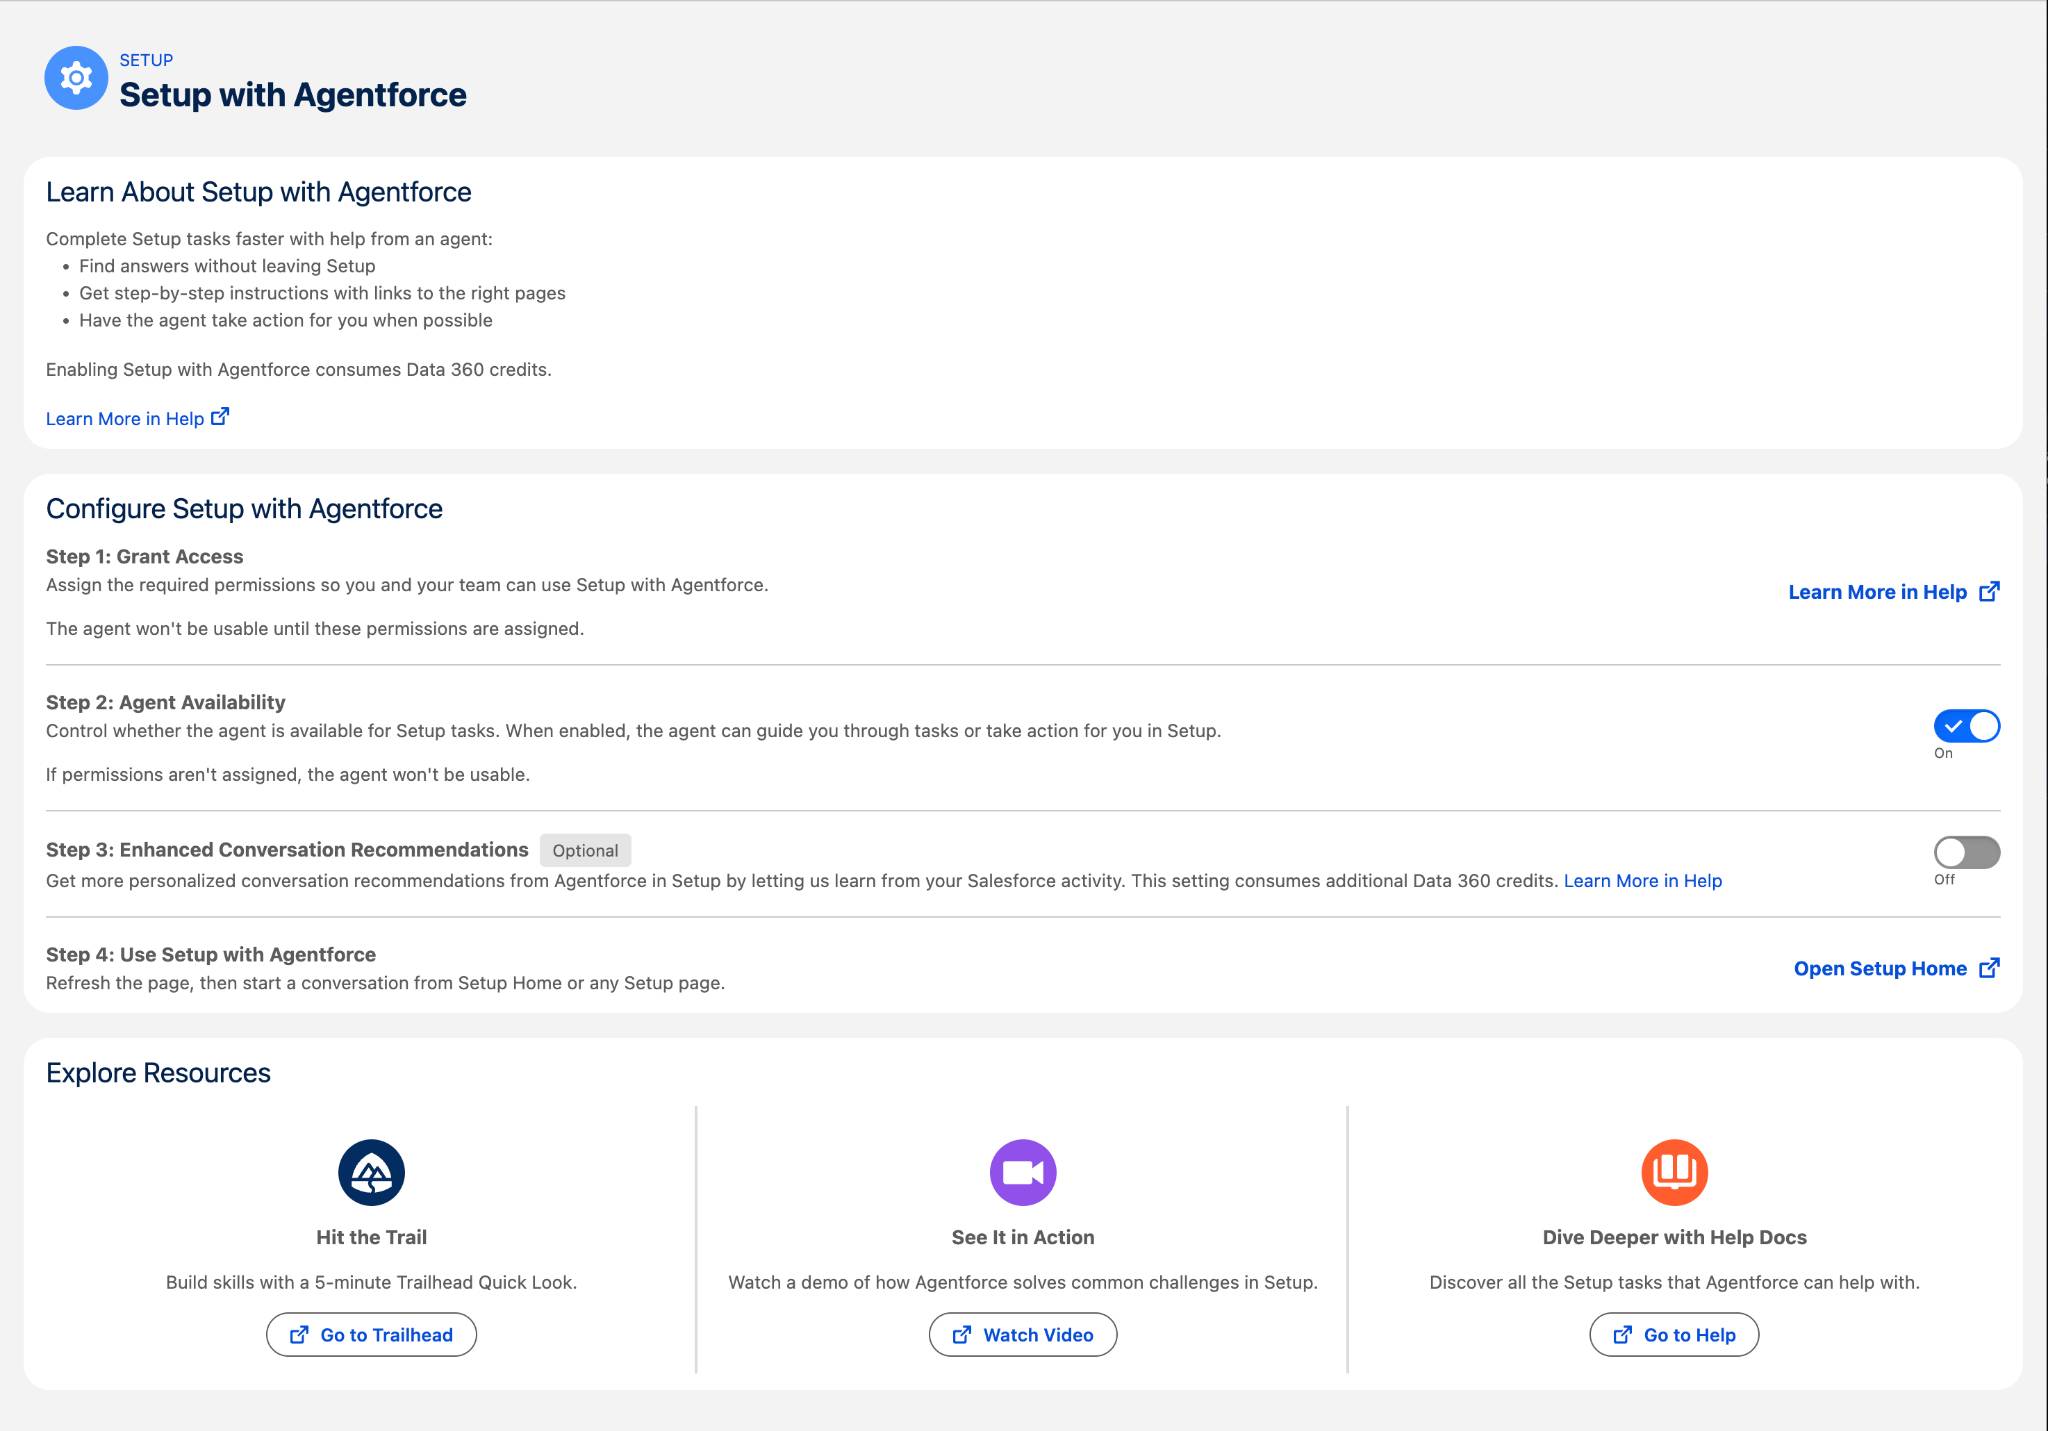
Task: Click the Step 1: Grant Access heading
Action: [x=145, y=557]
